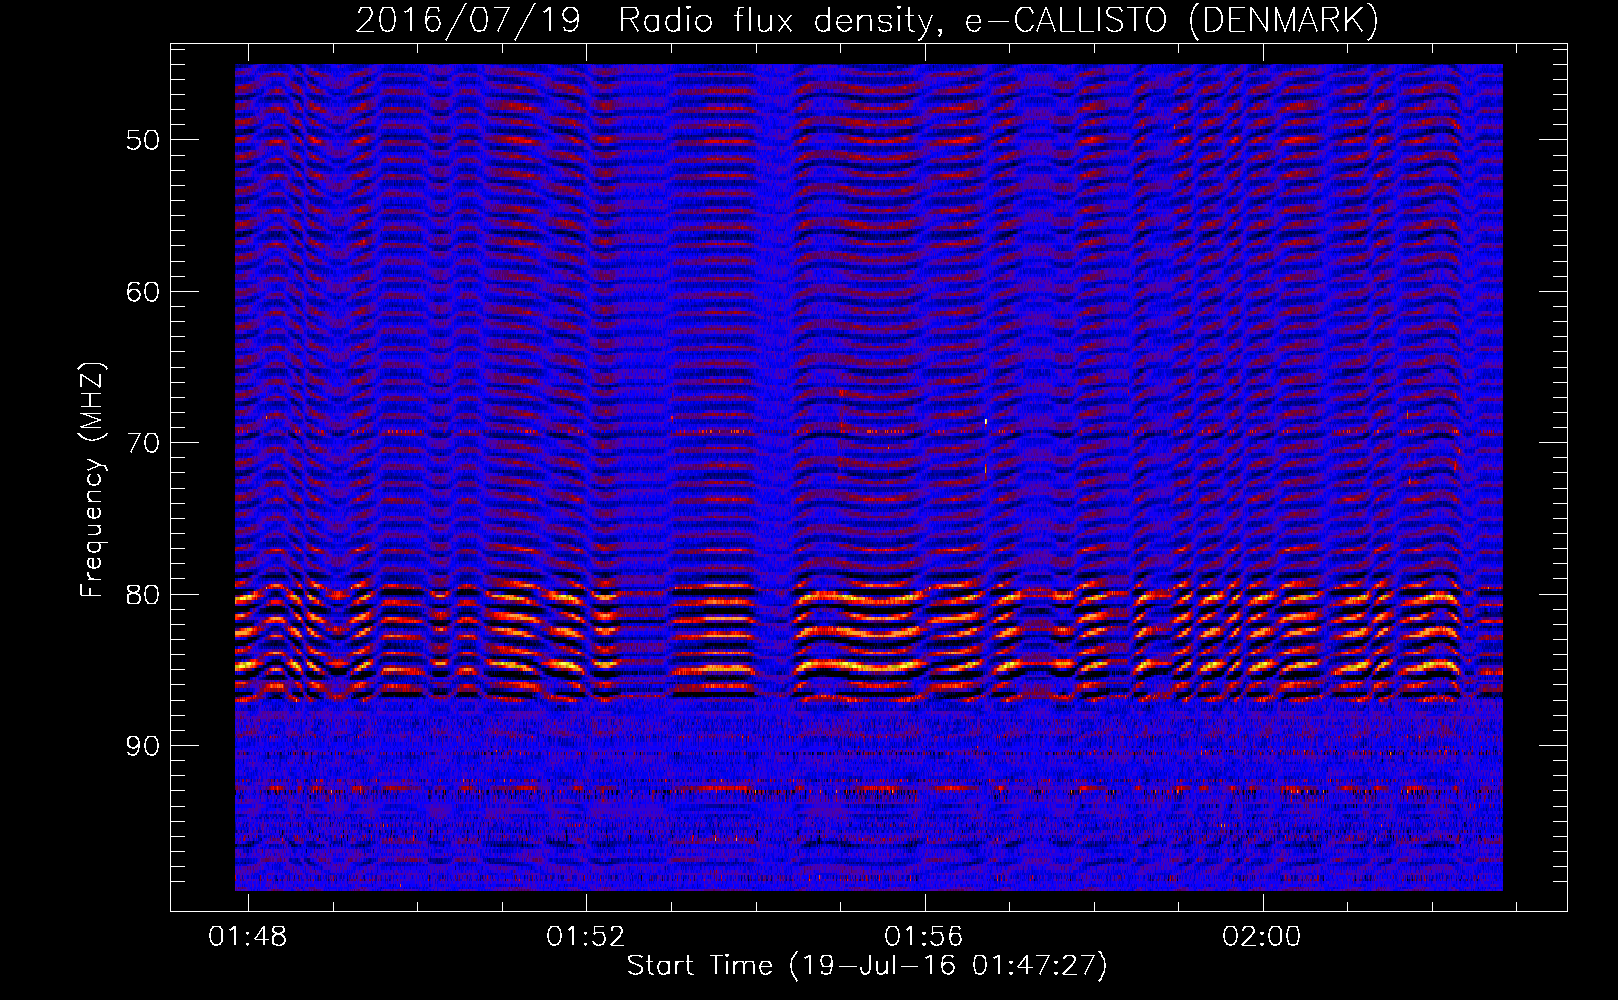The height and width of the screenshot is (1000, 1618).
Task: Click the 'Frequency (MHZ)' axis label
Action: point(92,480)
